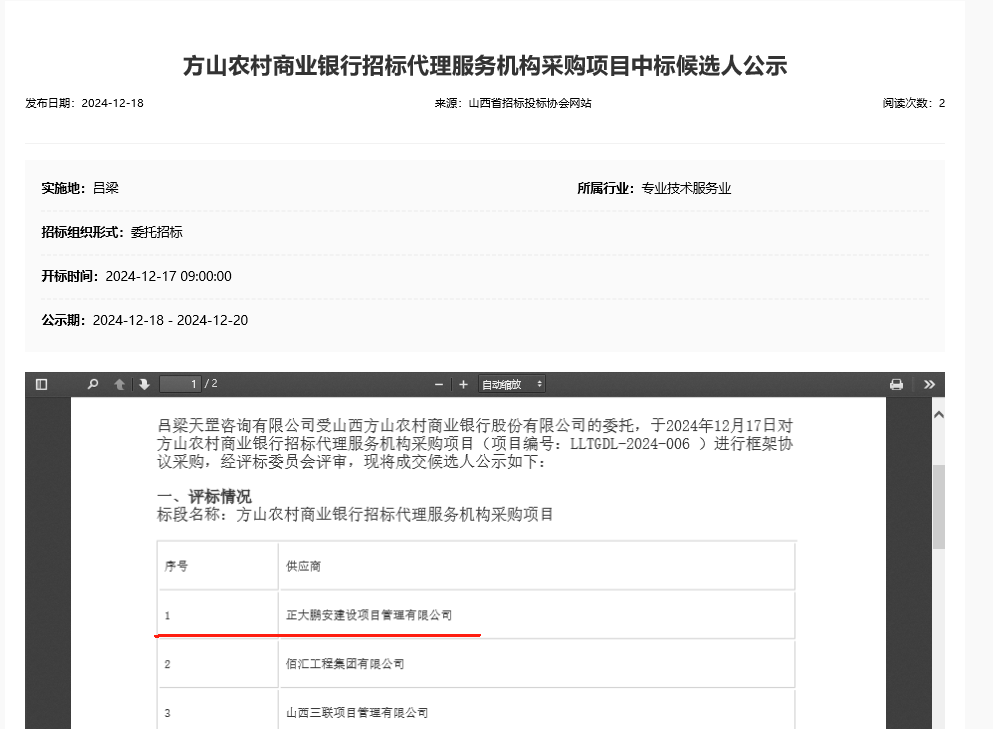Click the page number input field
993x729 pixels.
[x=180, y=384]
